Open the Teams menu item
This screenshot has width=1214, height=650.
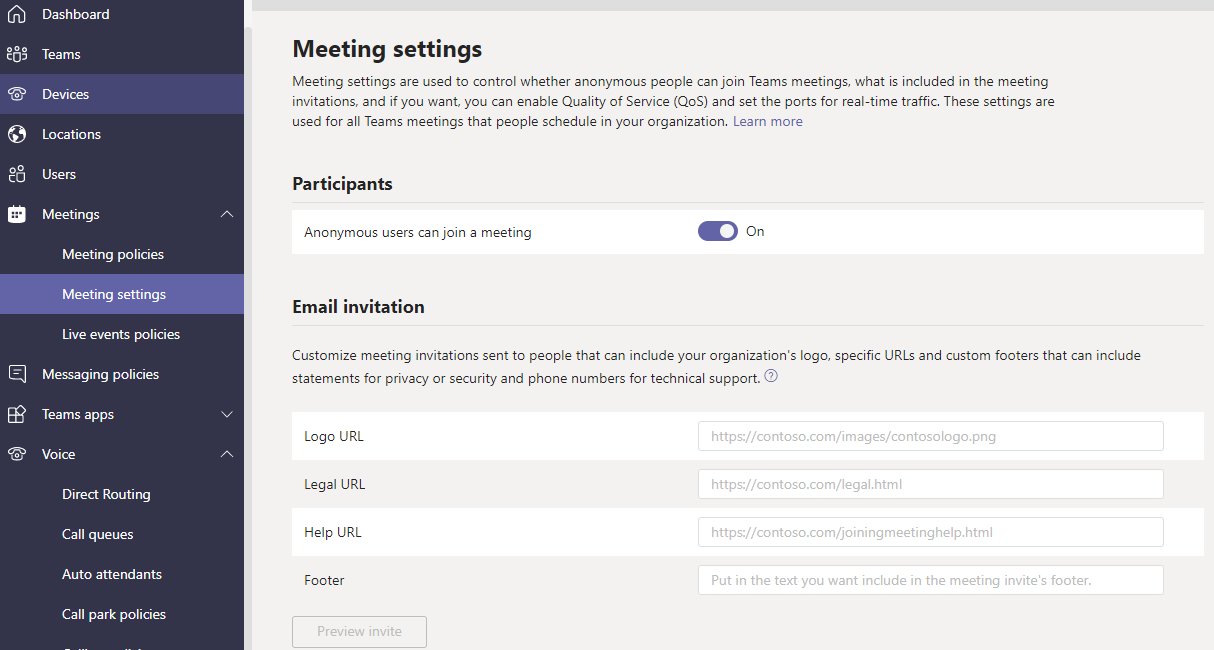click(122, 54)
